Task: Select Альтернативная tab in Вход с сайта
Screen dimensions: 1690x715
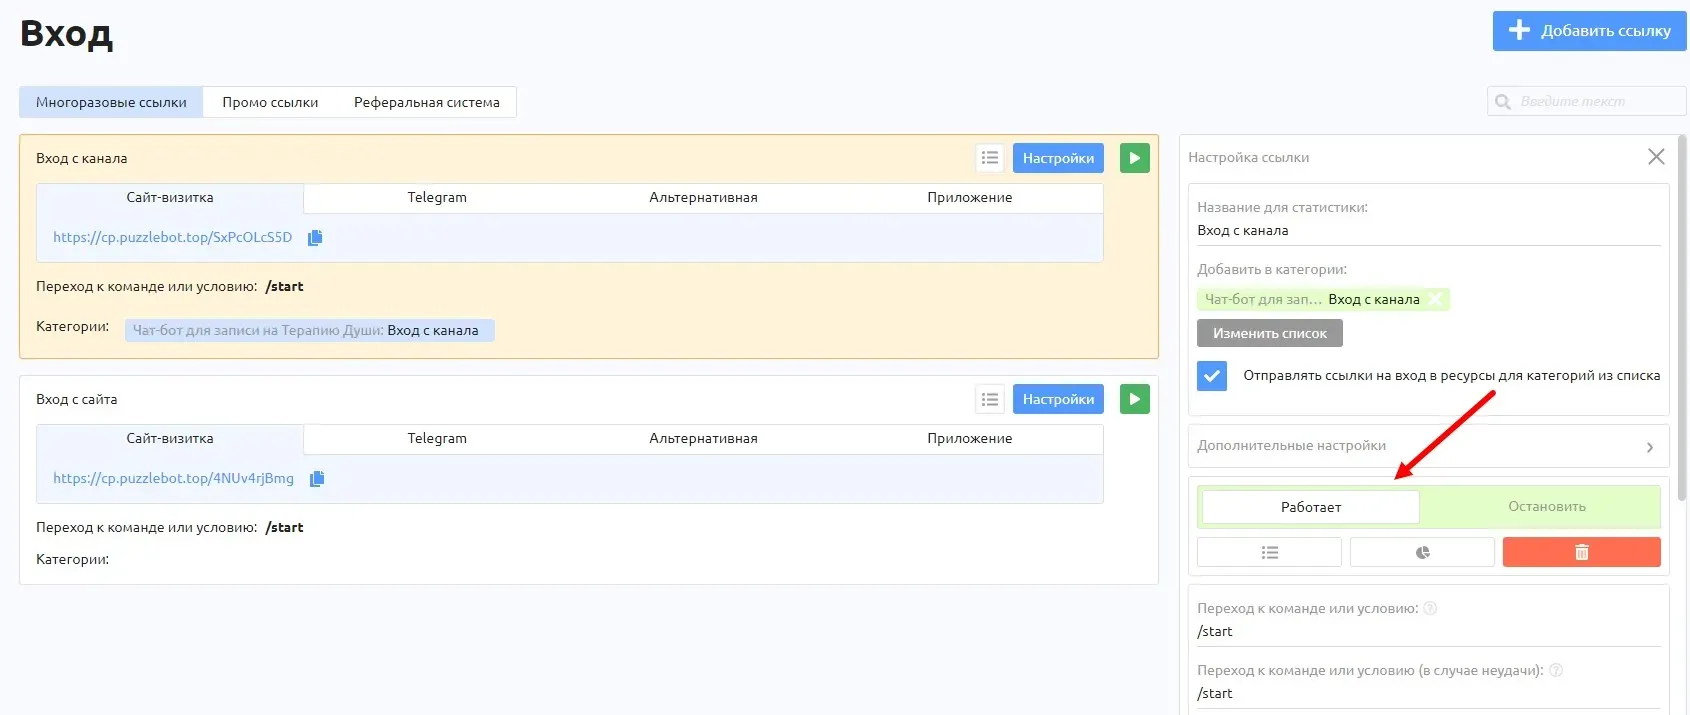Action: [703, 439]
